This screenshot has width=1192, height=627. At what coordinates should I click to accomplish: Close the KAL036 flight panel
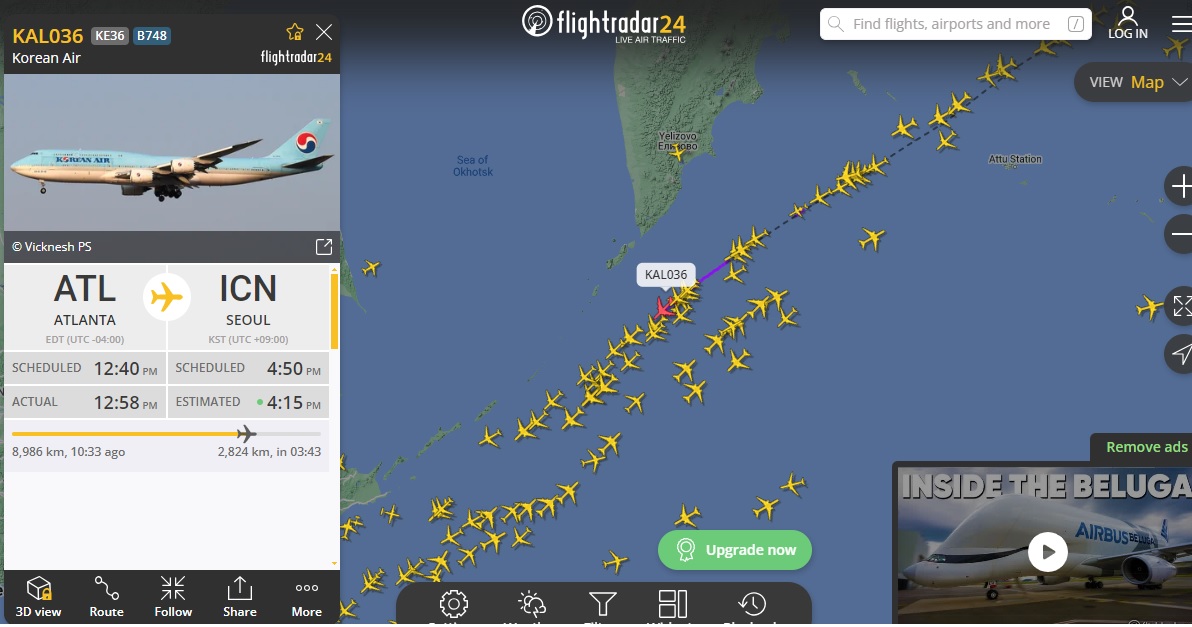pos(324,32)
